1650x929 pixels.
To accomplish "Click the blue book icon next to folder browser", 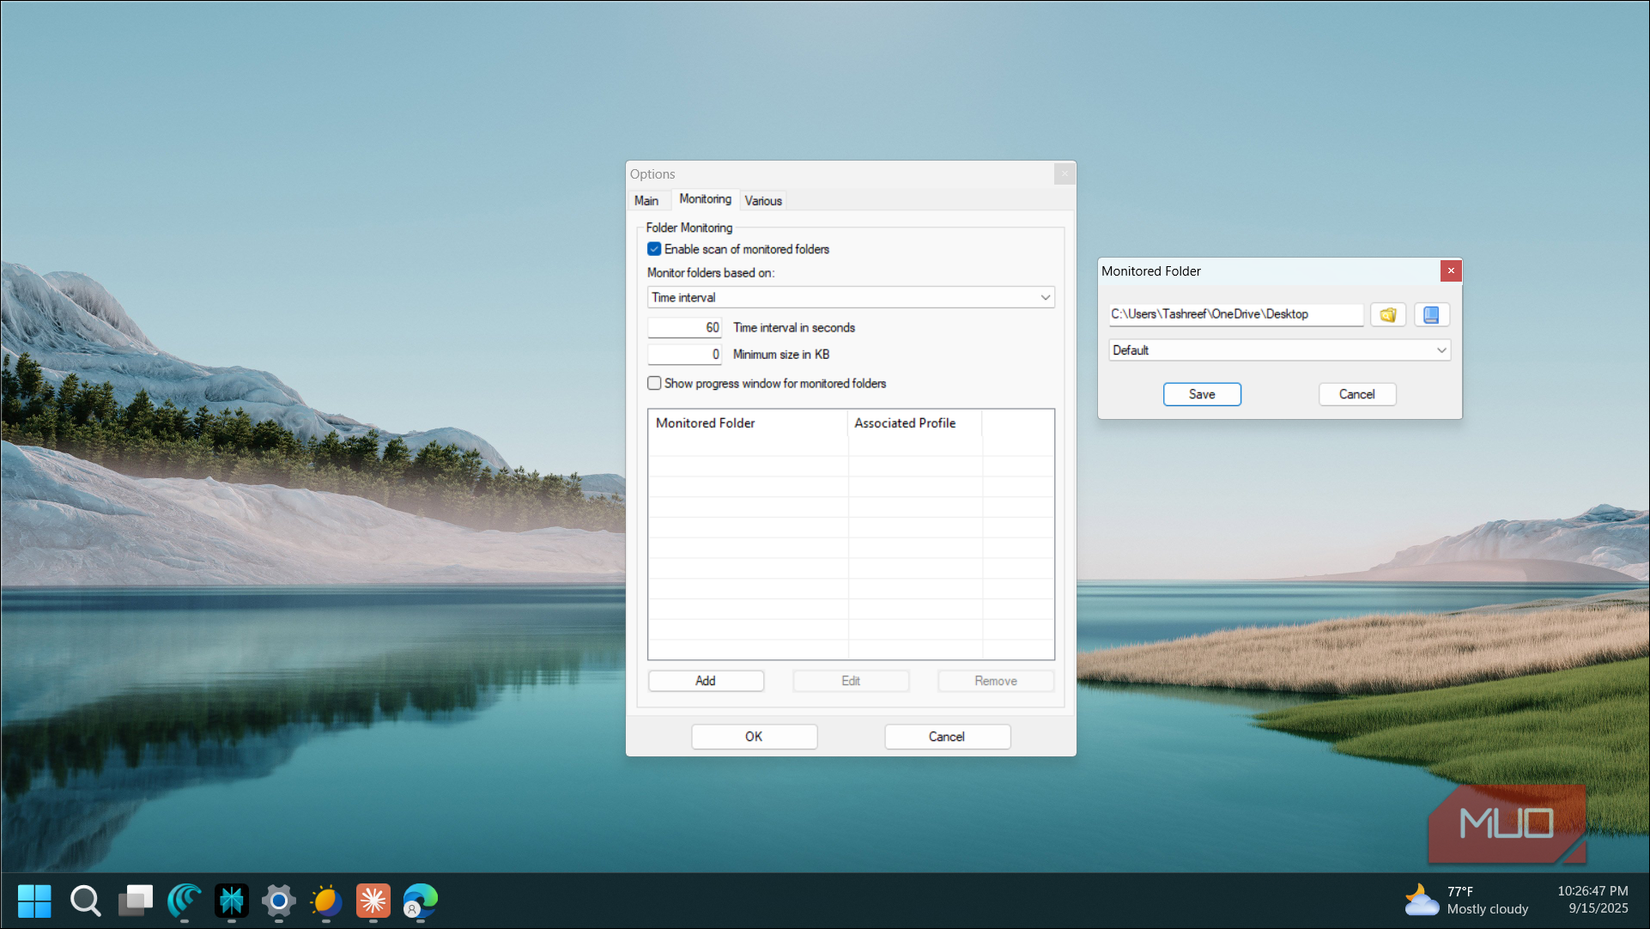I will 1432,314.
